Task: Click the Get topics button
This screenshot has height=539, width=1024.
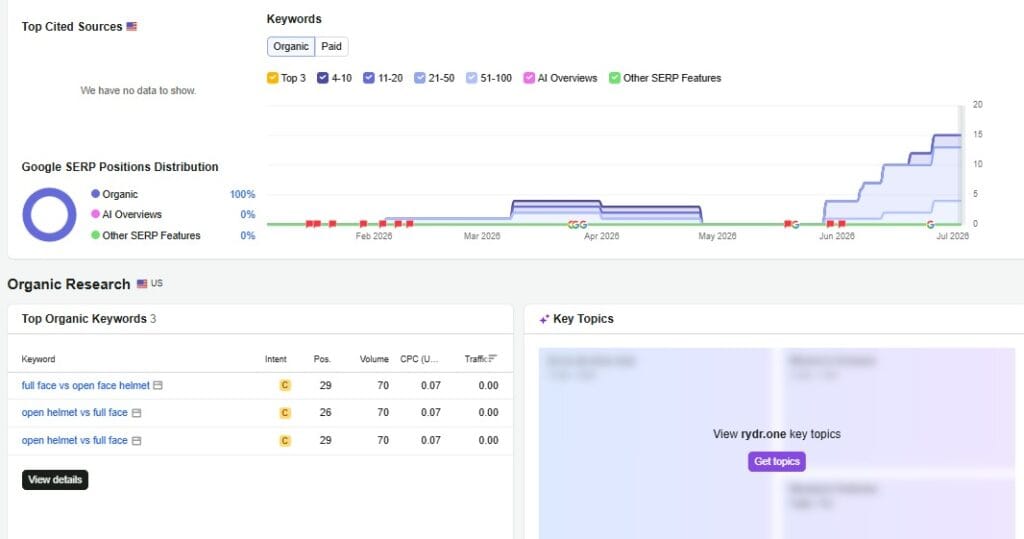Action: [x=776, y=461]
